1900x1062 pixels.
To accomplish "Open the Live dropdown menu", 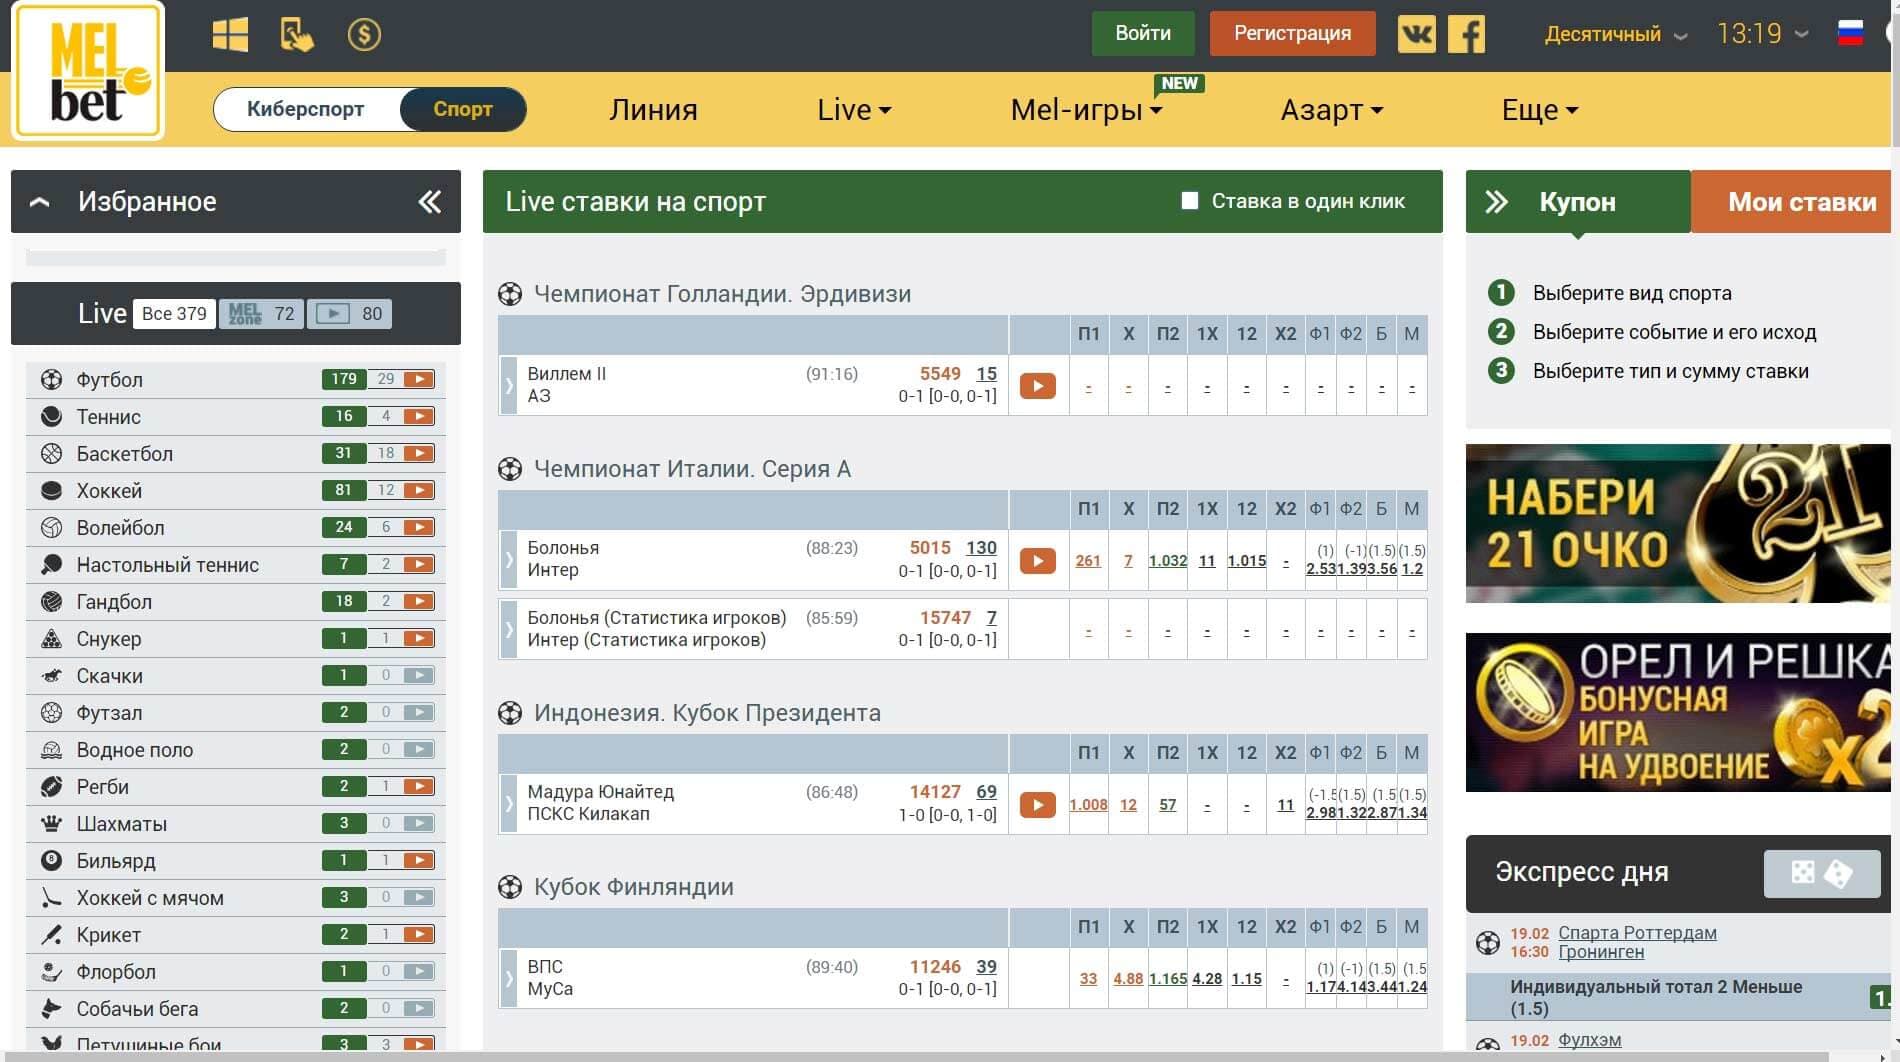I will tap(854, 110).
